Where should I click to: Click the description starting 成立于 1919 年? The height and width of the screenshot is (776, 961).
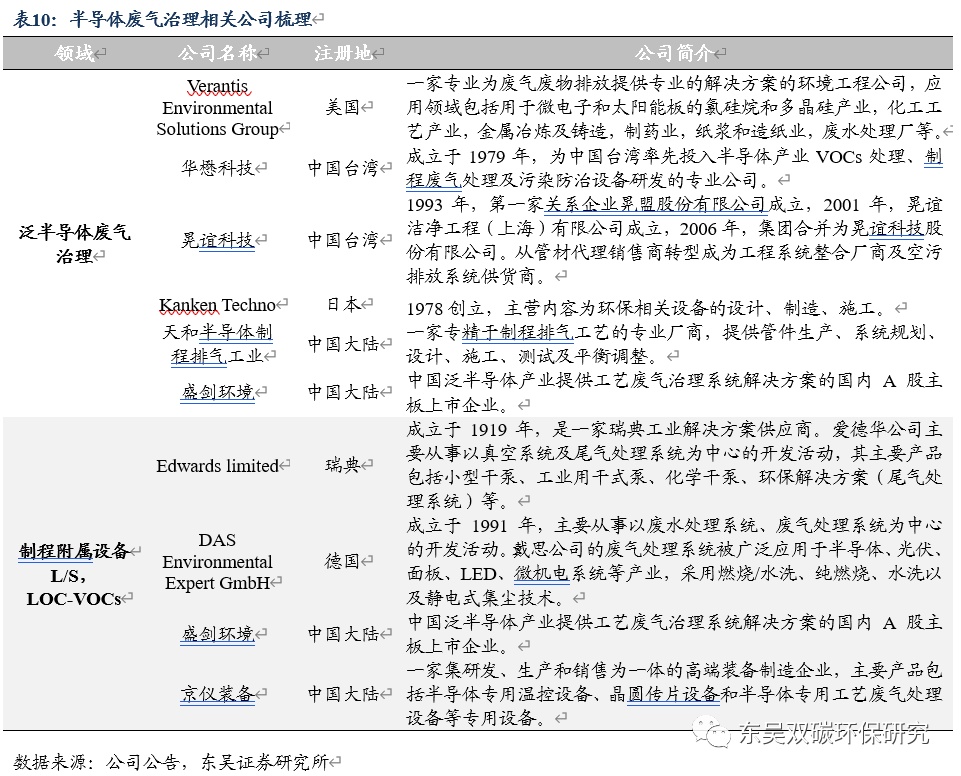(x=674, y=465)
